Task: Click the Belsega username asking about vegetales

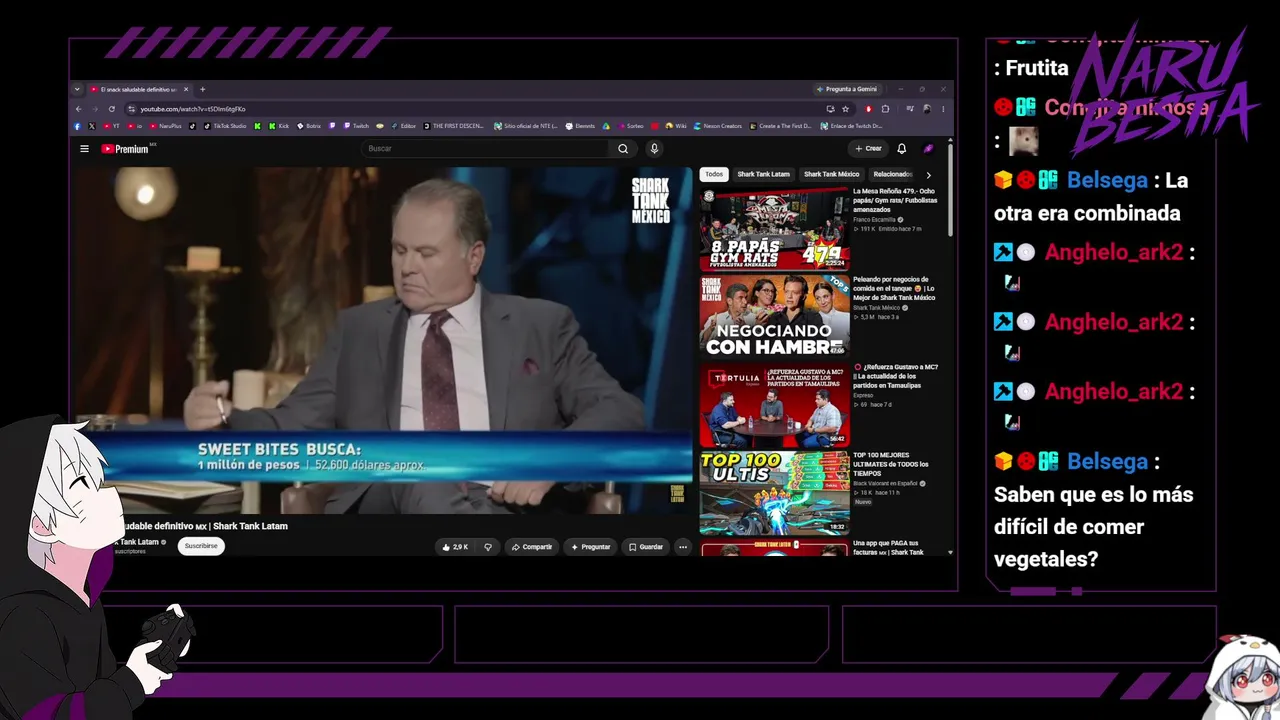Action: coord(1107,461)
